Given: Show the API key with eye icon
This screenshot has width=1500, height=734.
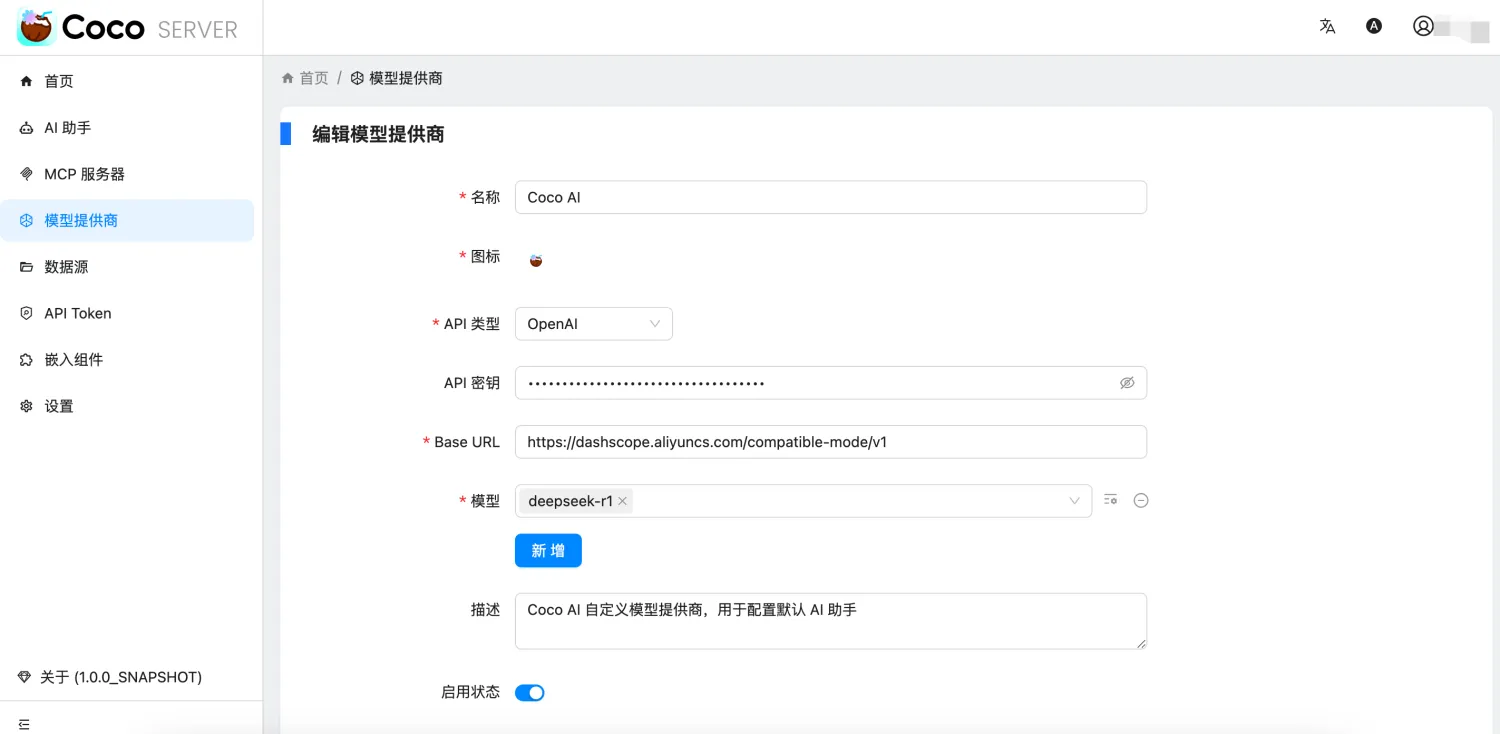Looking at the screenshot, I should (1127, 383).
